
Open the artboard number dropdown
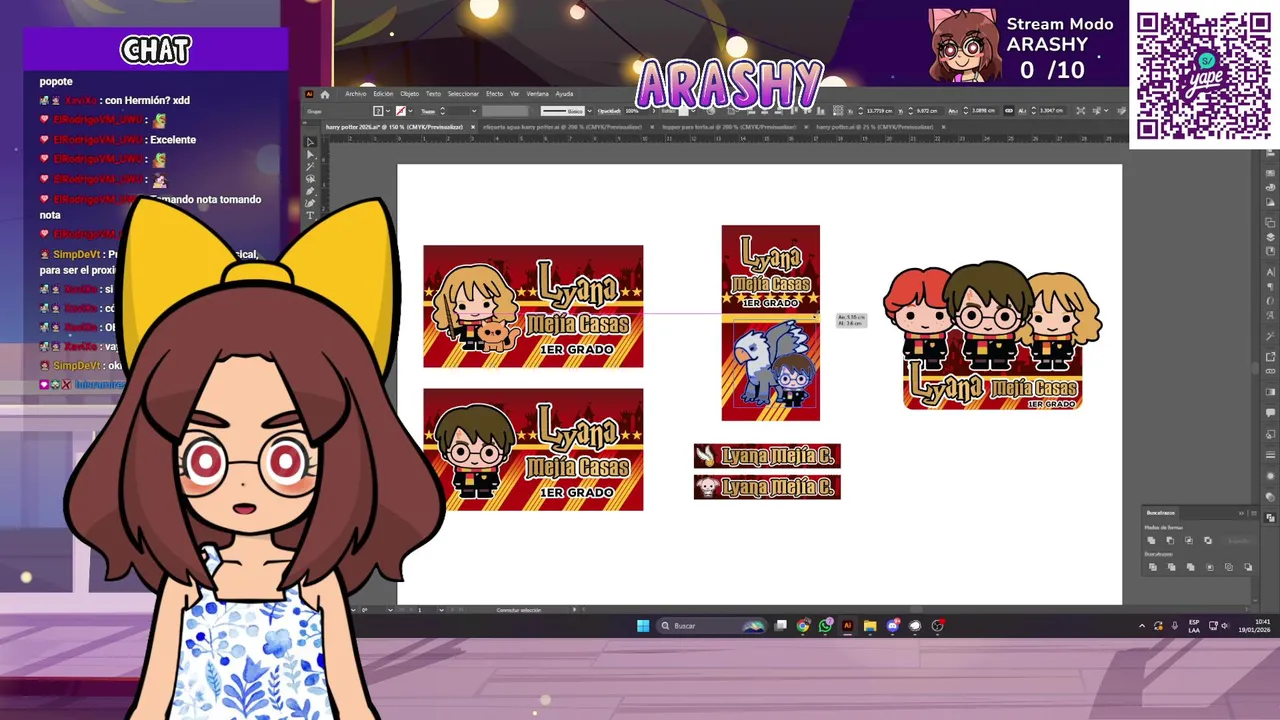click(x=442, y=610)
